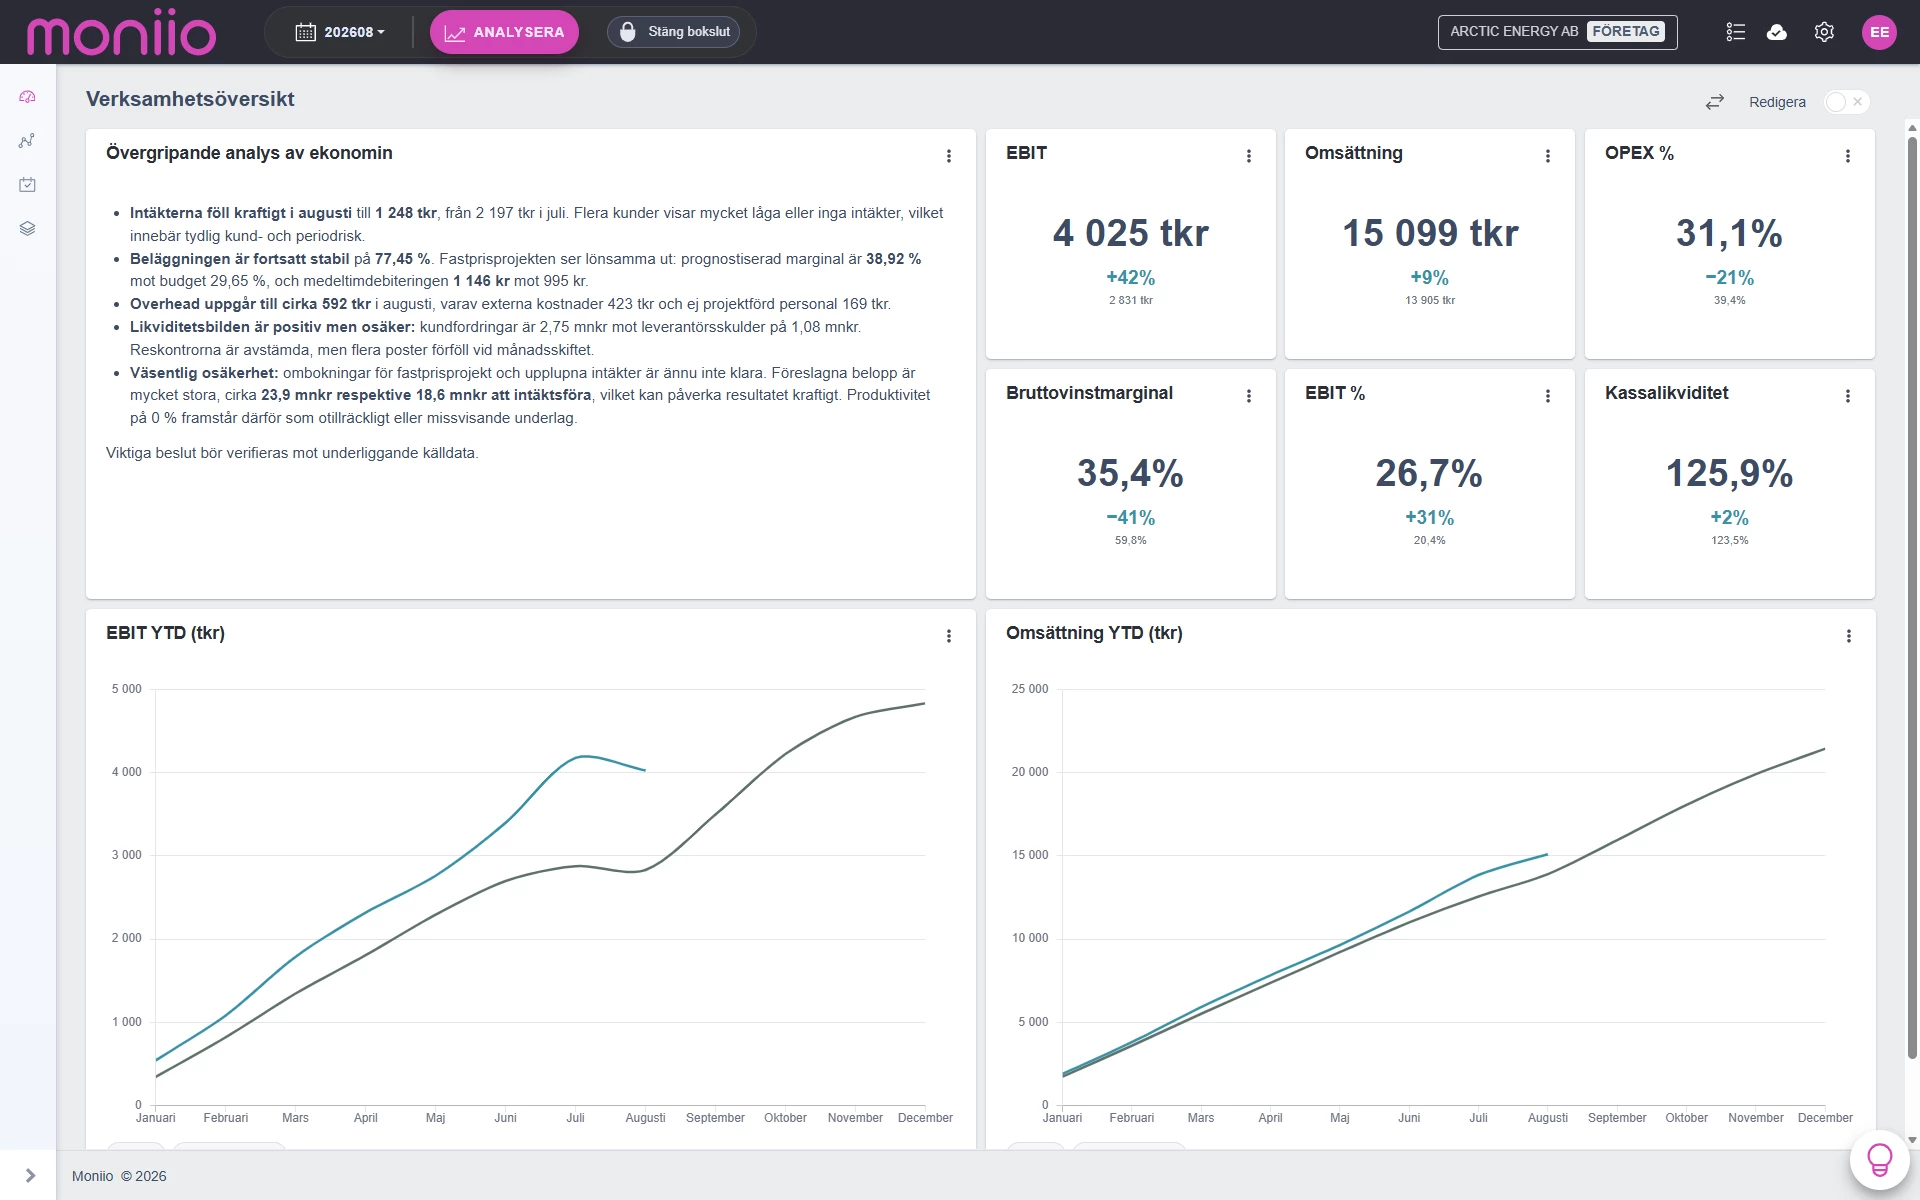This screenshot has width=1920, height=1200.
Task: Click the 26,7% EBIT % value
Action: (1429, 473)
